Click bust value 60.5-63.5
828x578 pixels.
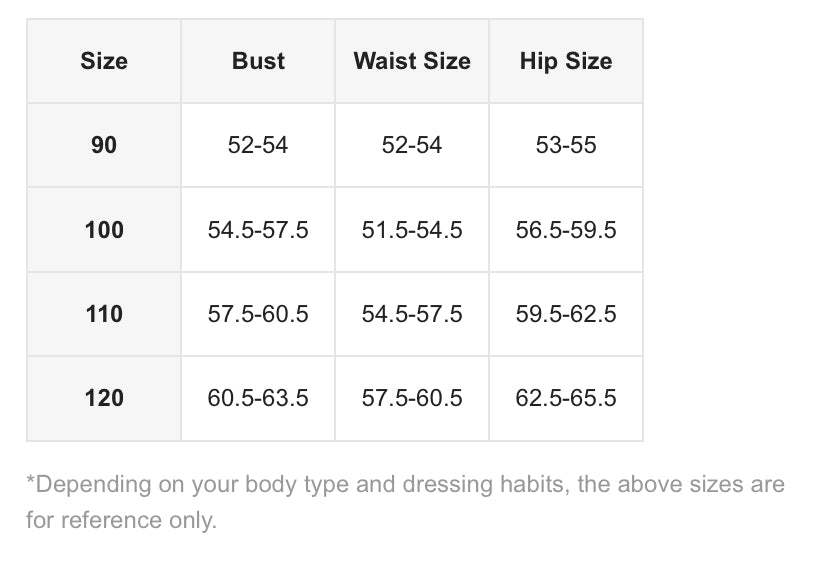[258, 398]
